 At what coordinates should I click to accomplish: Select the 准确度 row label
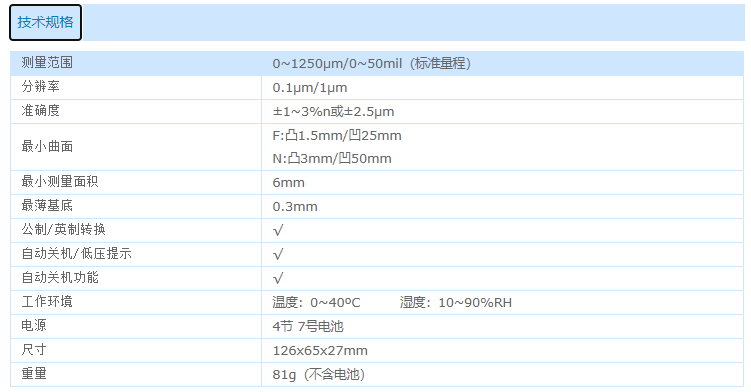[x=41, y=111]
